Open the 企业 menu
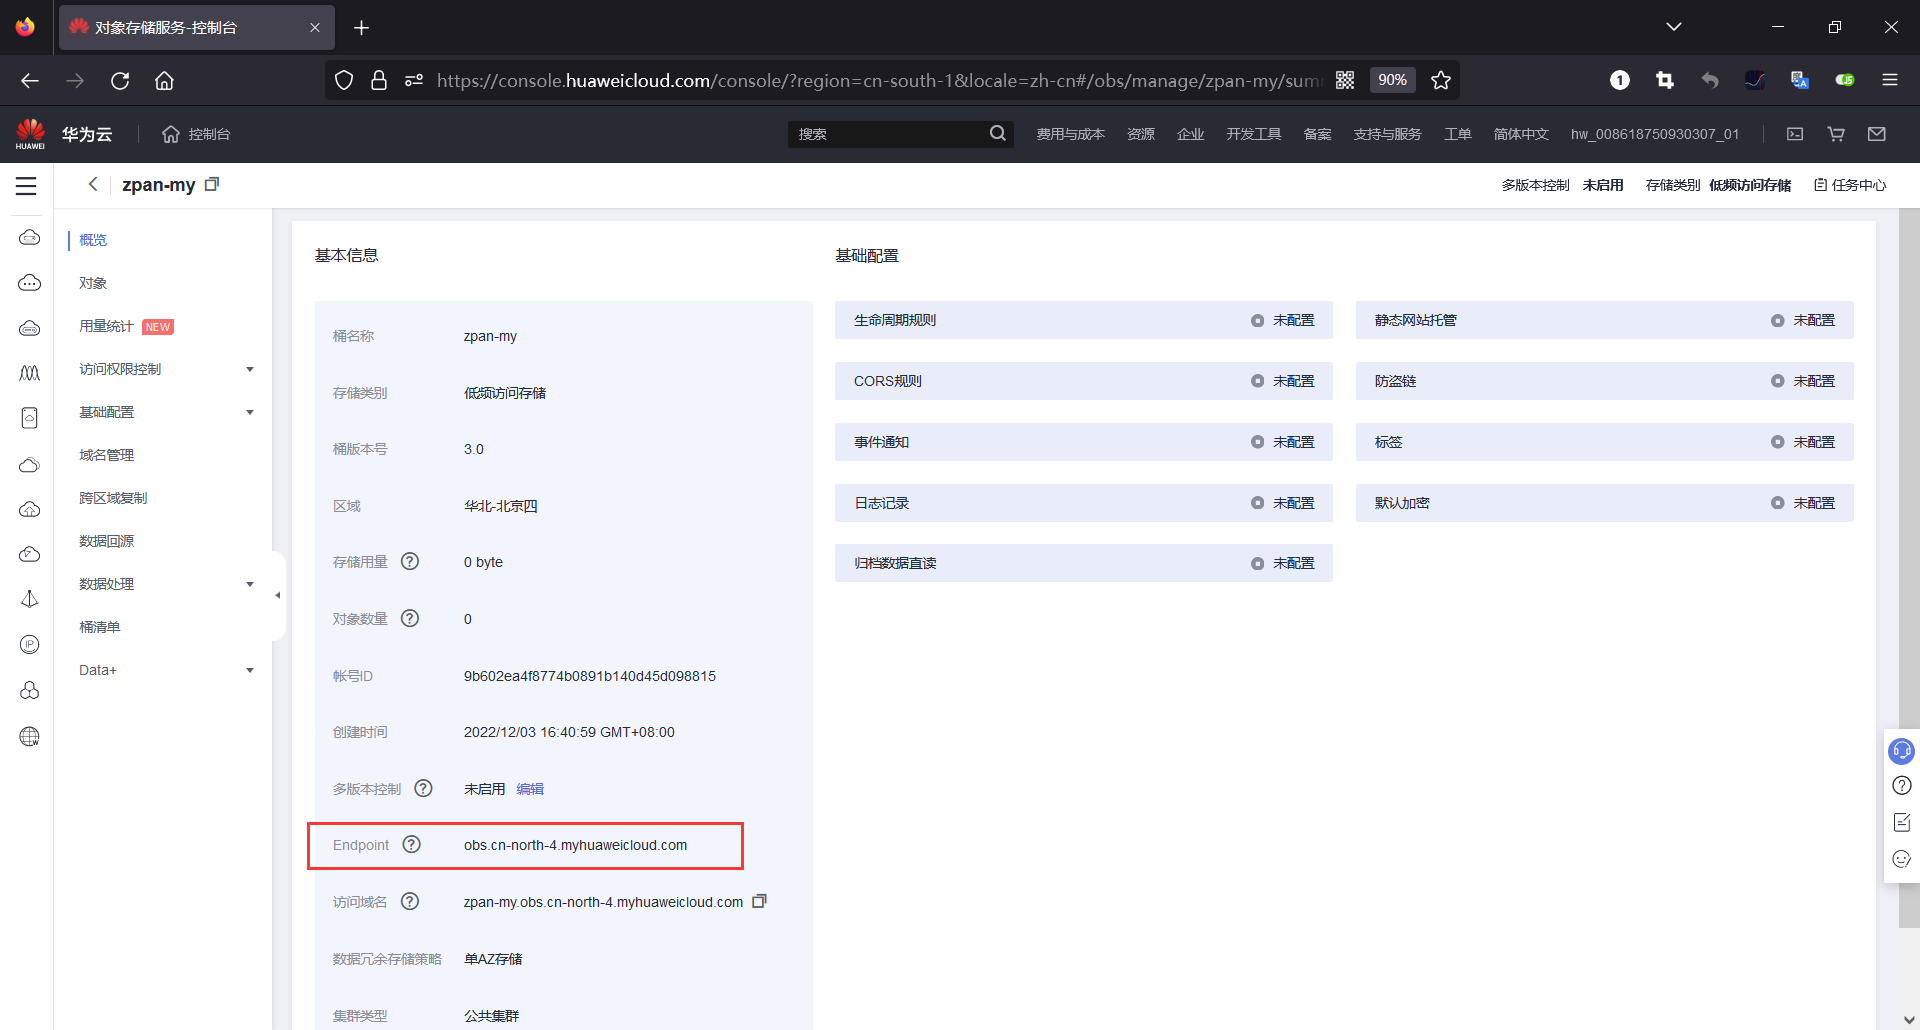 1190,134
